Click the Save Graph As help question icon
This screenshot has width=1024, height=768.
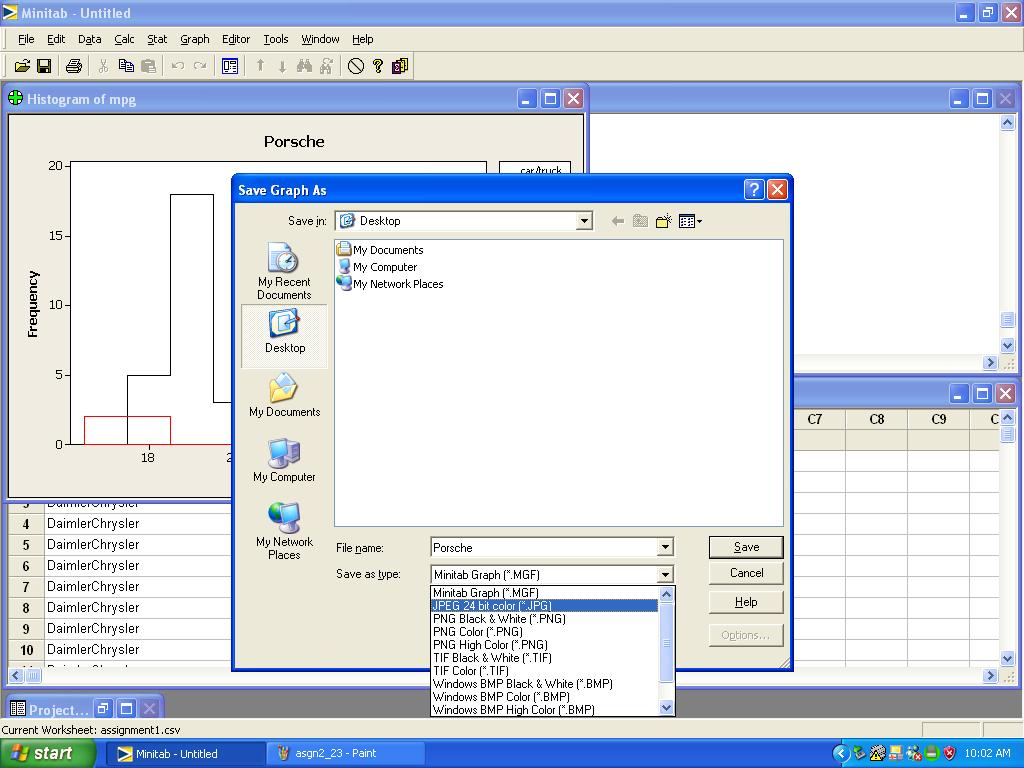pos(754,190)
